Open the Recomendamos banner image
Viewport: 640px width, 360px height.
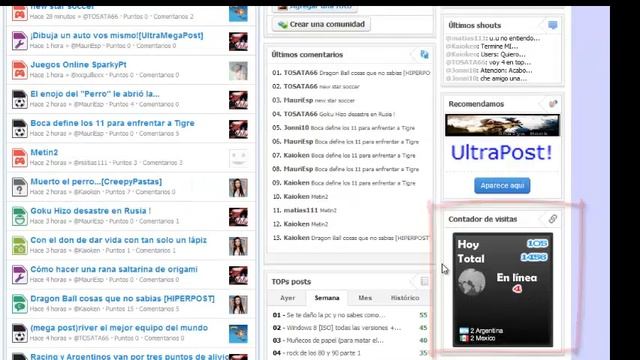(x=502, y=125)
